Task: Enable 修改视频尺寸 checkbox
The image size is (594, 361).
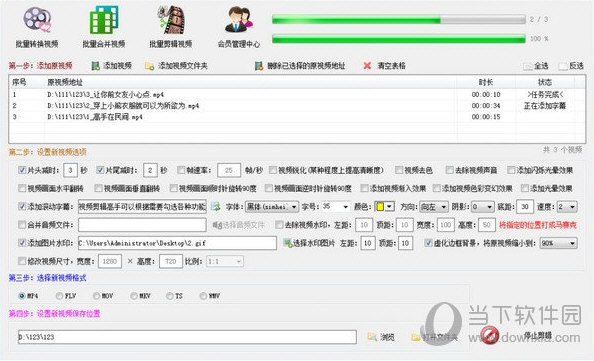Action: pos(22,261)
